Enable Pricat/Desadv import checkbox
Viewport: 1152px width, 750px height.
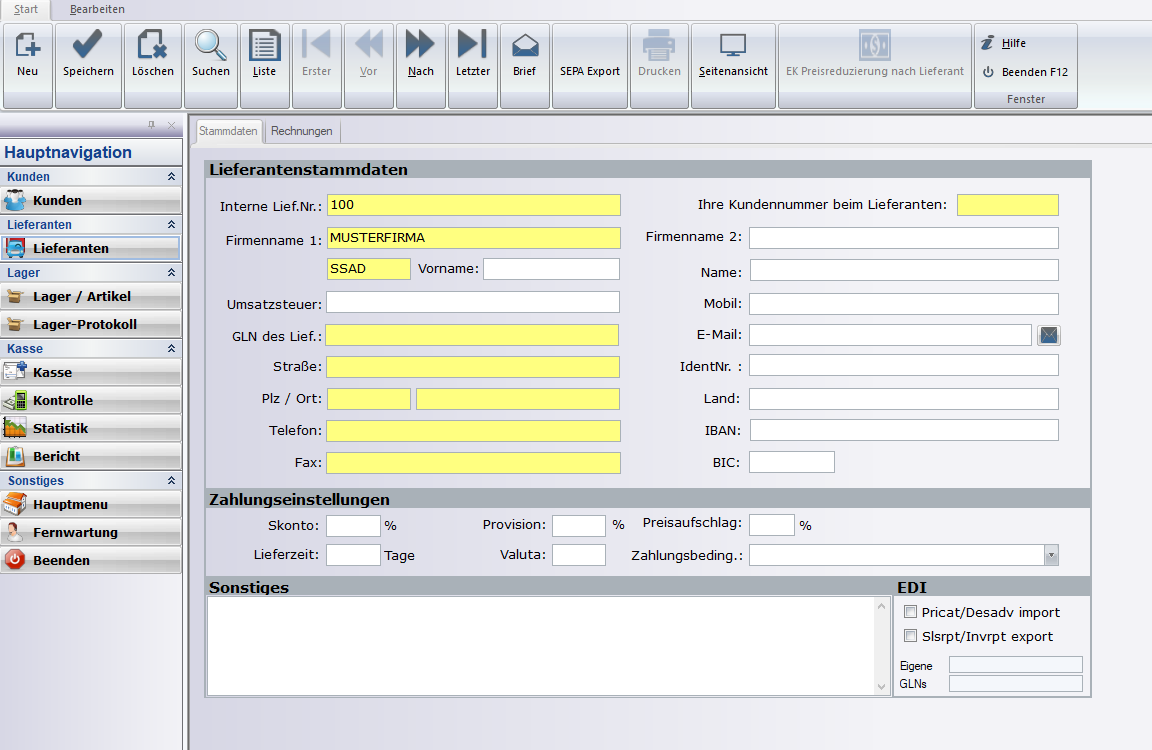coord(910,612)
